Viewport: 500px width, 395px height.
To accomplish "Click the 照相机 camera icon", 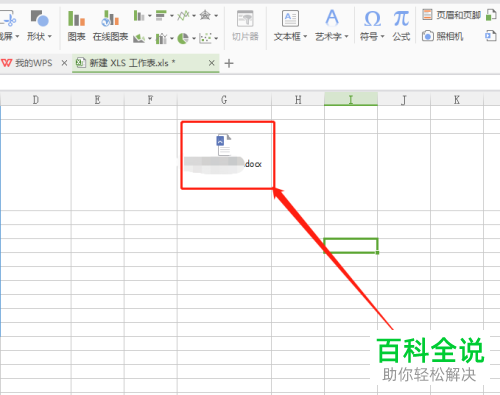I will click(x=428, y=36).
